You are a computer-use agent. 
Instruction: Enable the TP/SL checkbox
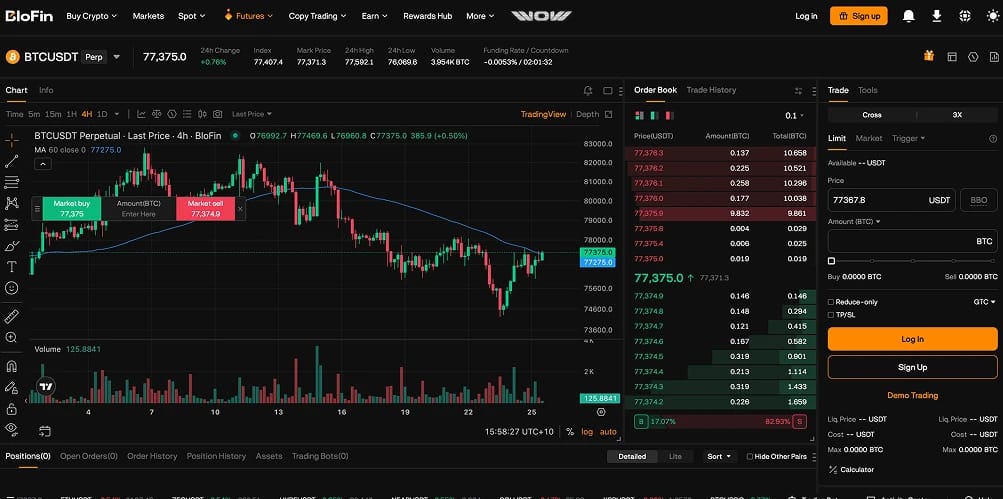coord(831,315)
